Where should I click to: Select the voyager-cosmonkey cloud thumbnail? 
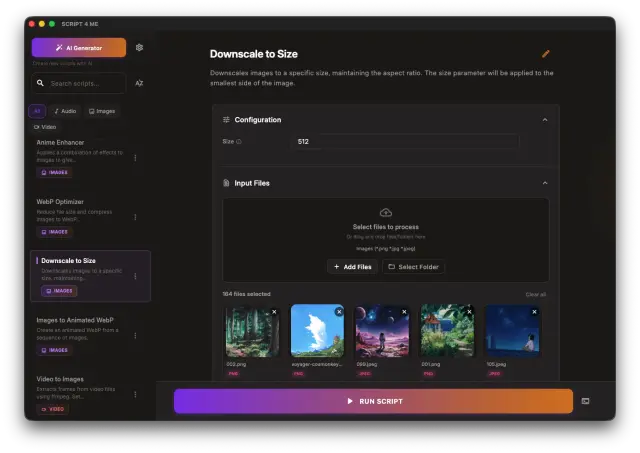click(318, 331)
